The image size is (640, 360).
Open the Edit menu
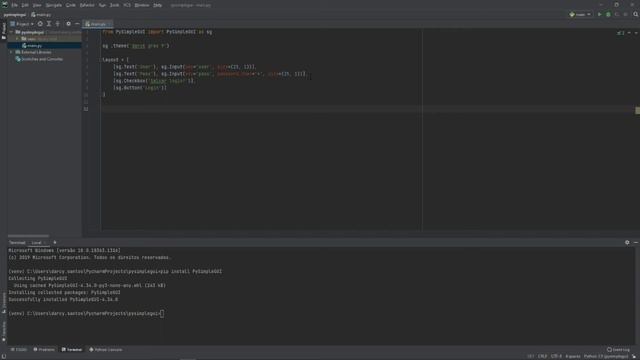[25, 5]
